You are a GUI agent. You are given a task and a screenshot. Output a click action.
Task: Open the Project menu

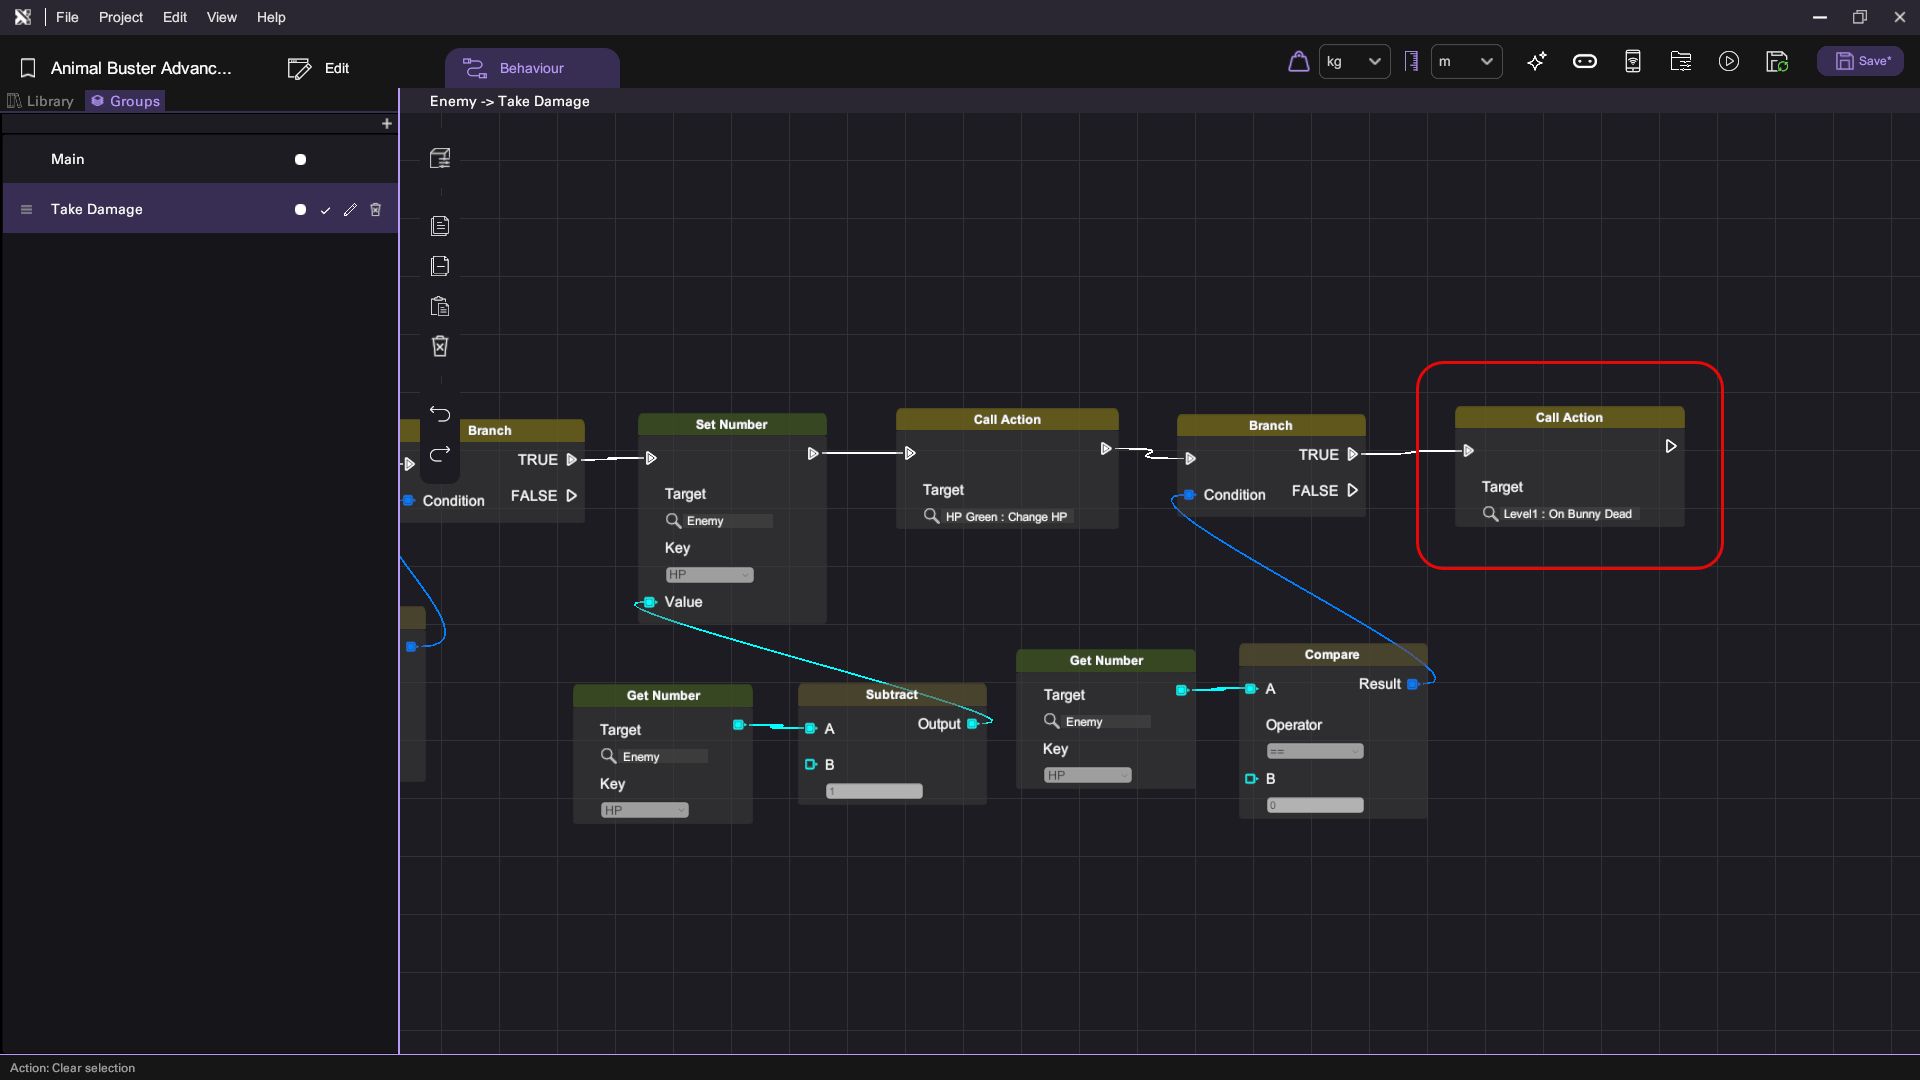[x=120, y=17]
